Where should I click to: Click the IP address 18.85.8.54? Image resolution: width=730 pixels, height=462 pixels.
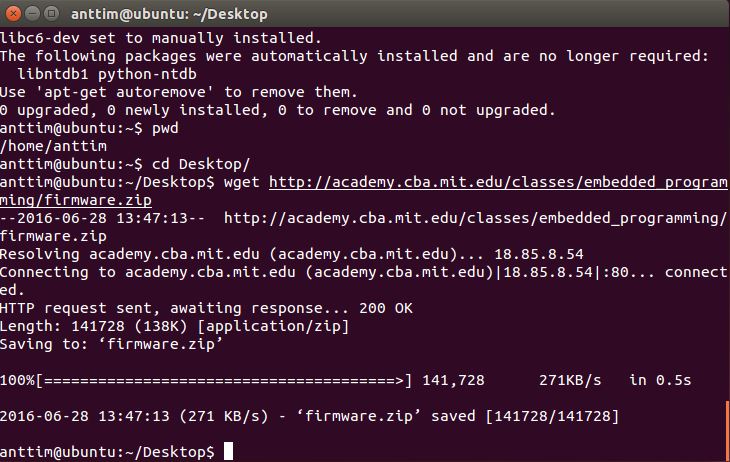pos(539,254)
